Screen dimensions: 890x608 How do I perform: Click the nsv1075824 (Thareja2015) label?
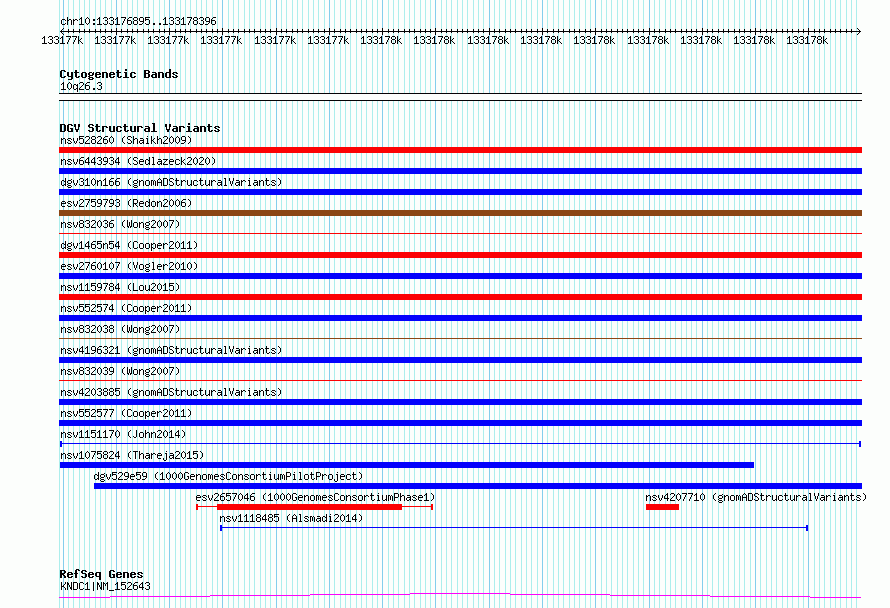click(132, 455)
